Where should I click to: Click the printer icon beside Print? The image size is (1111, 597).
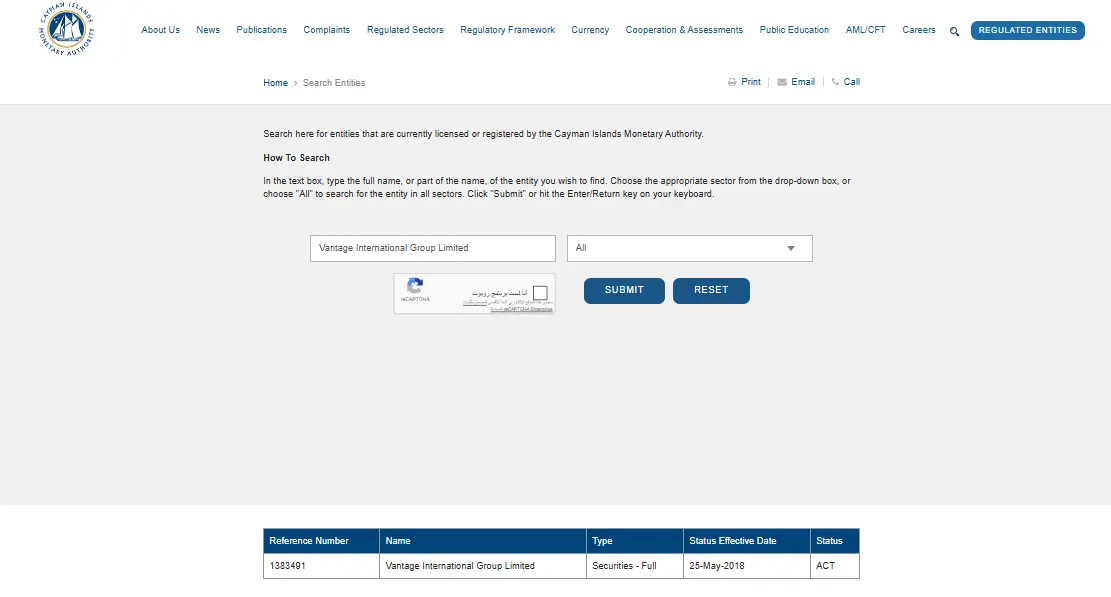[732, 82]
